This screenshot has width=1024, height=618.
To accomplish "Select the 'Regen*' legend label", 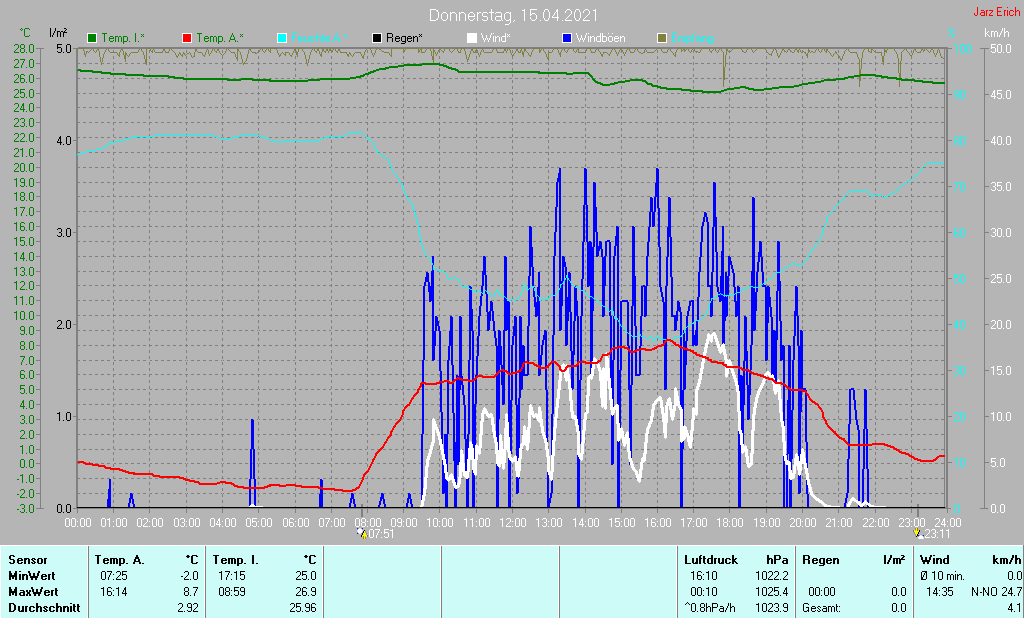I will [404, 39].
